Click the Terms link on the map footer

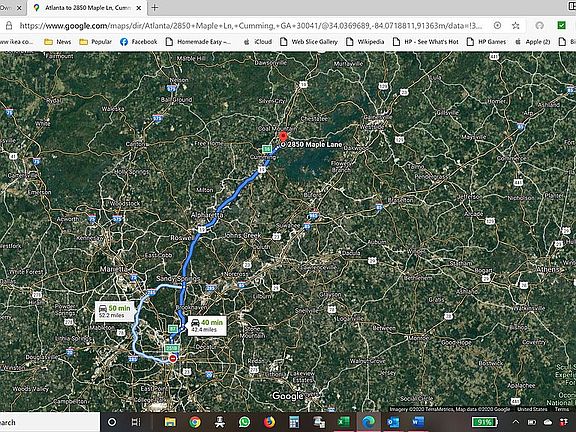coord(562,409)
